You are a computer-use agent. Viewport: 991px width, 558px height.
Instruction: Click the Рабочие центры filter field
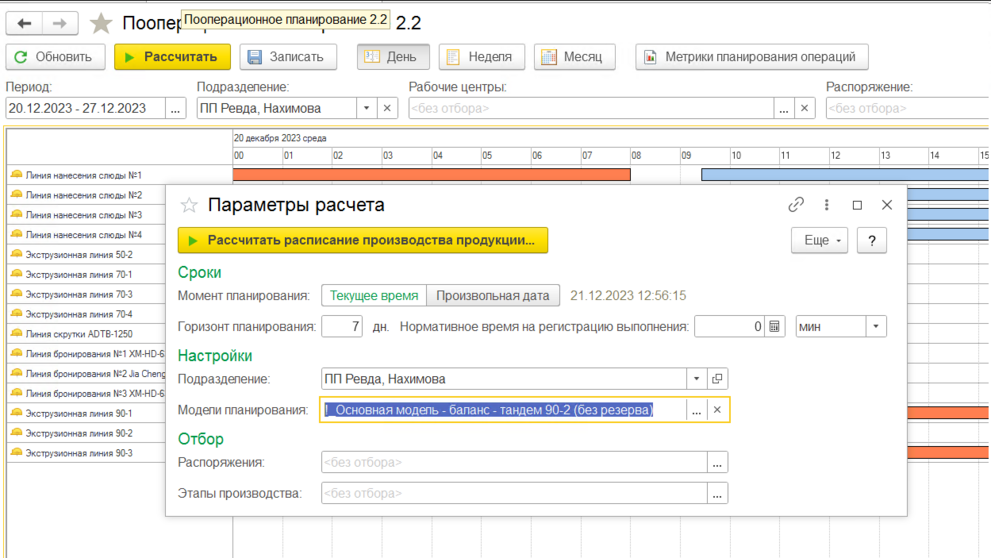(x=591, y=108)
